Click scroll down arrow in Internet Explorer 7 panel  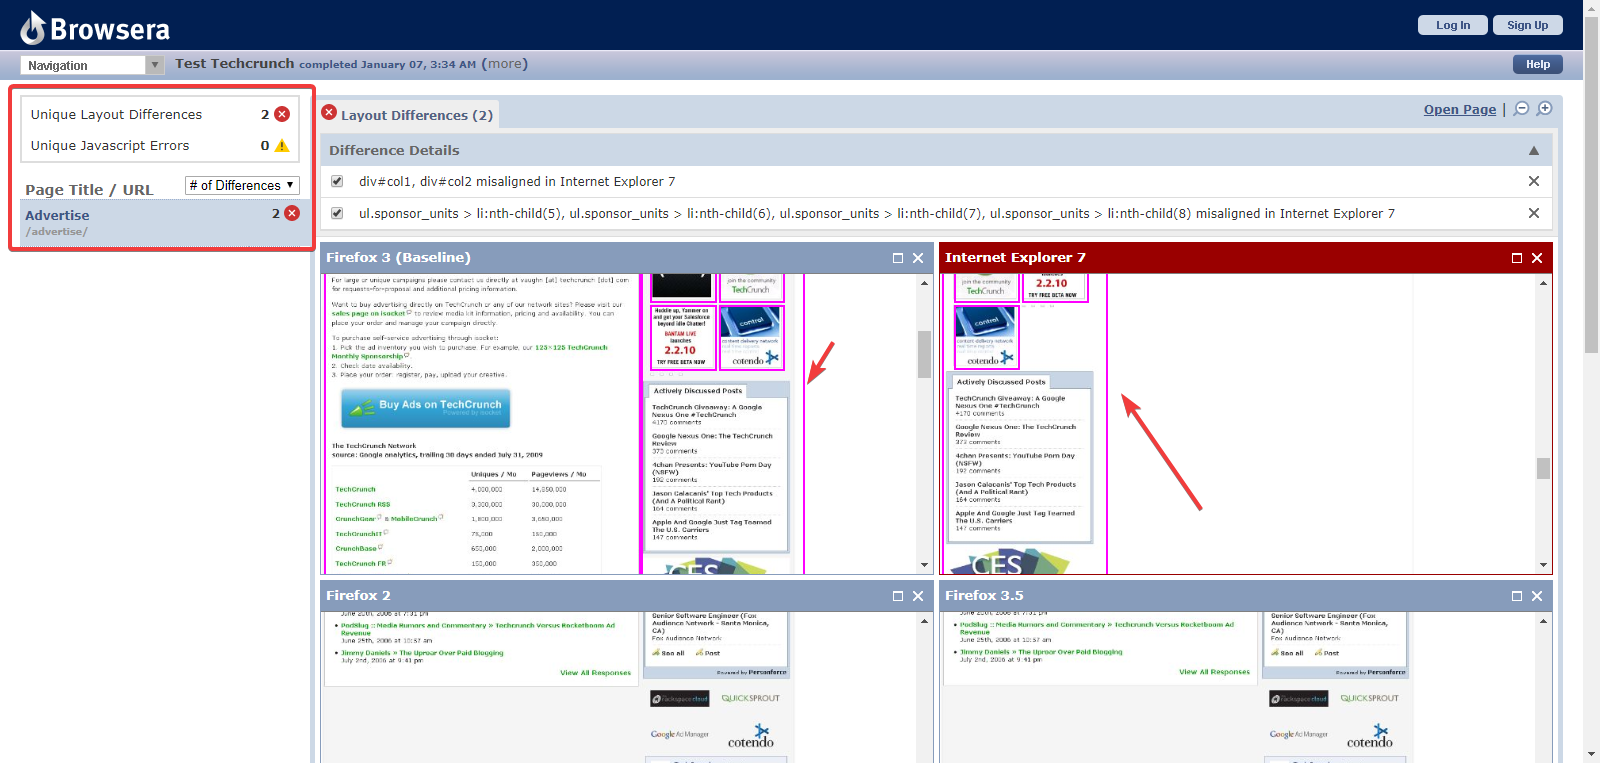tap(1544, 565)
